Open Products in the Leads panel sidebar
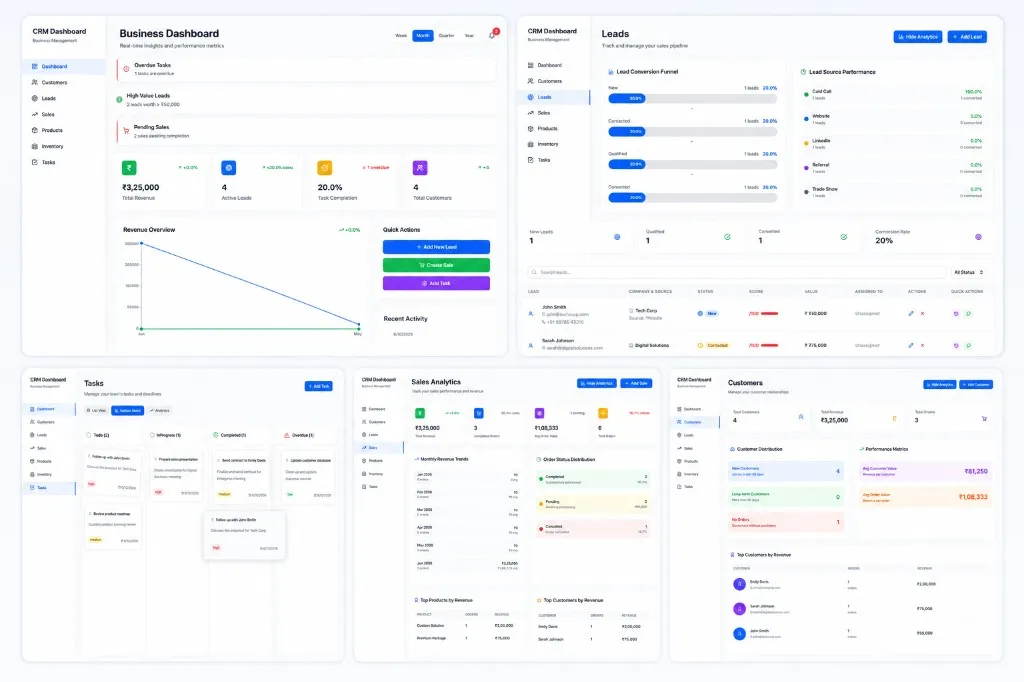 [555, 128]
